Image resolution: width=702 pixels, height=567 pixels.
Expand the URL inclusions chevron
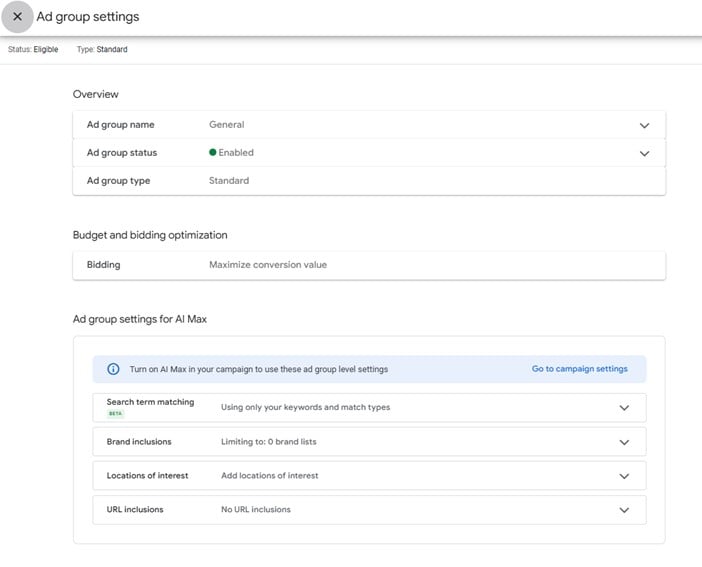pos(624,510)
